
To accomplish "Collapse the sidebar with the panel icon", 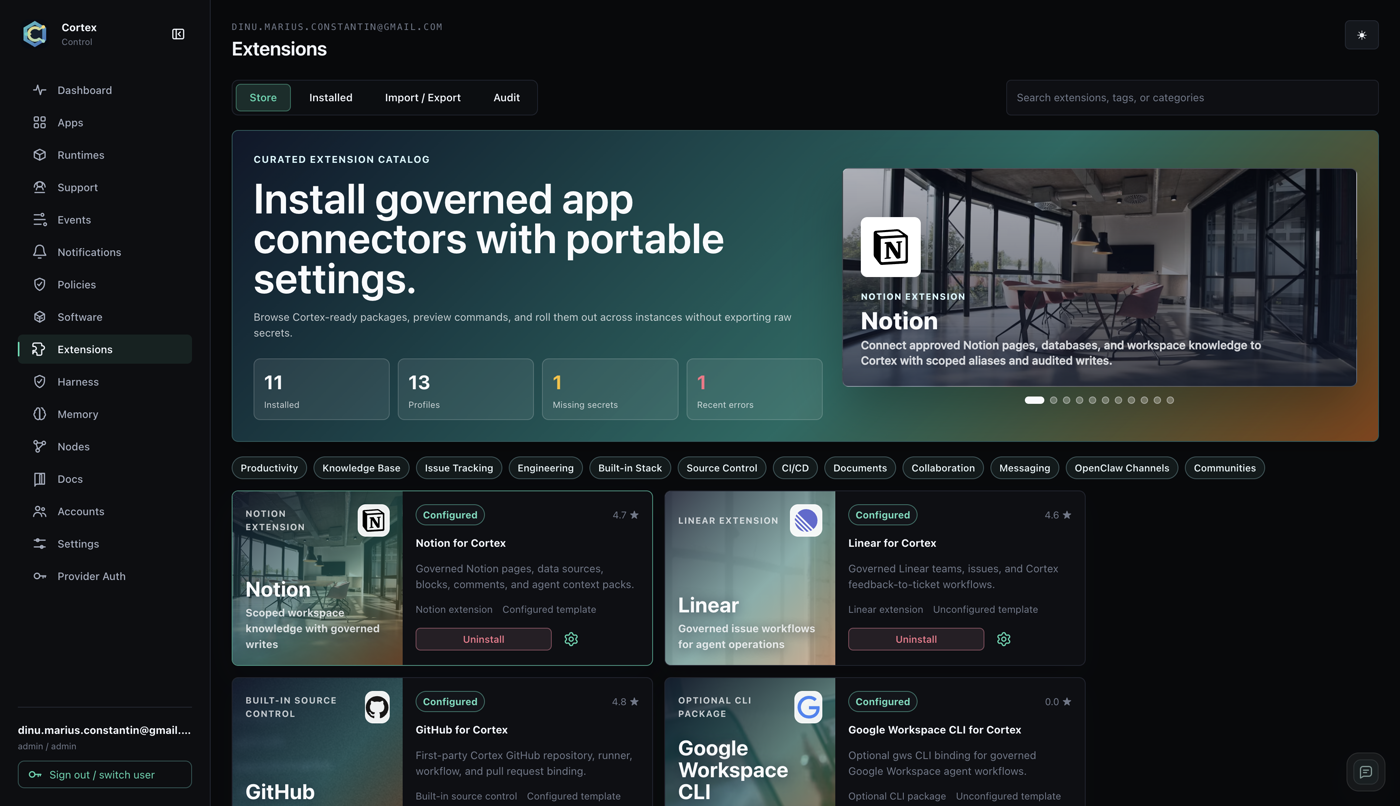I will coord(178,34).
